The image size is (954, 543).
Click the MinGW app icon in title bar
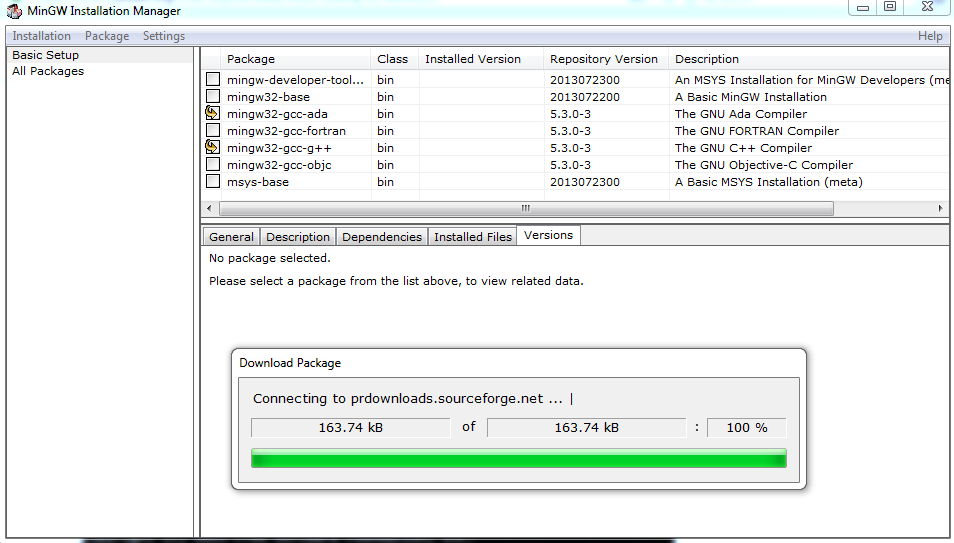pos(13,10)
